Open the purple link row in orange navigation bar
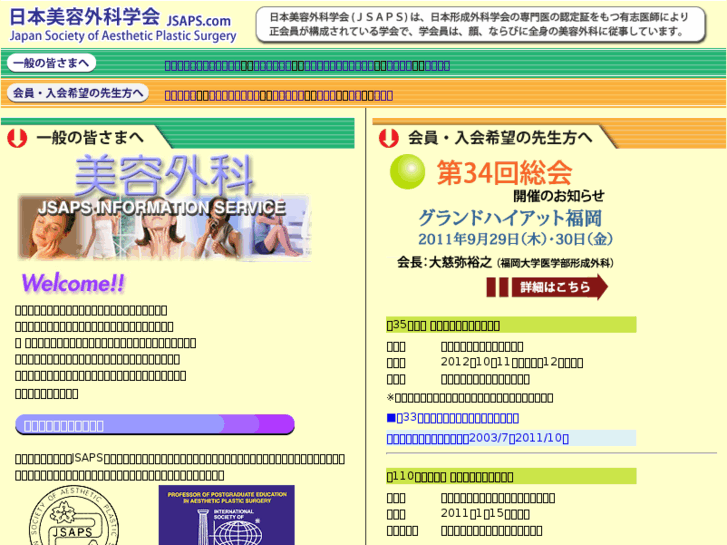This screenshot has height=545, width=727. tap(279, 96)
